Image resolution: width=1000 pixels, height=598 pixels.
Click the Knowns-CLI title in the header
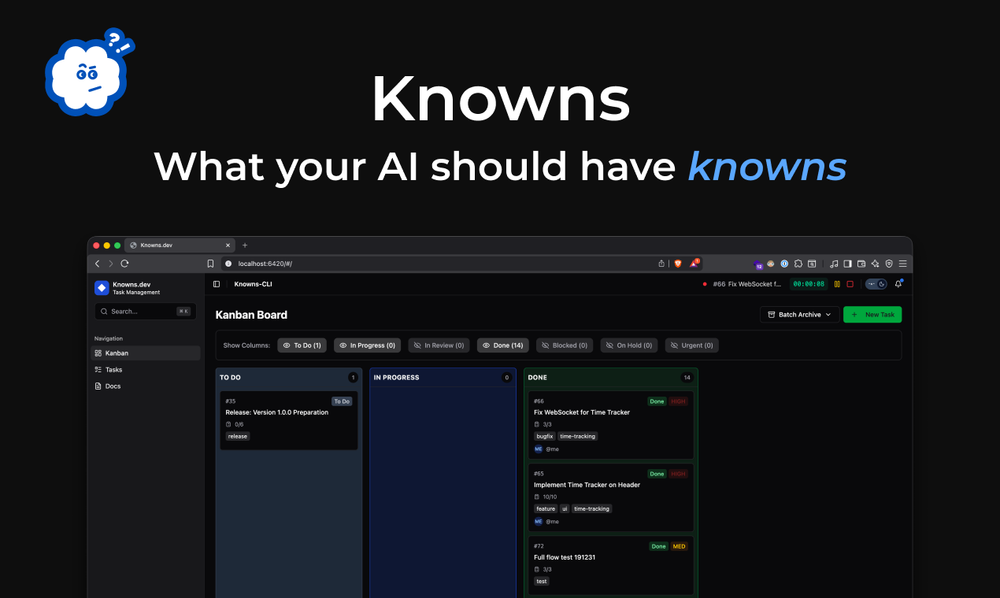(x=253, y=284)
